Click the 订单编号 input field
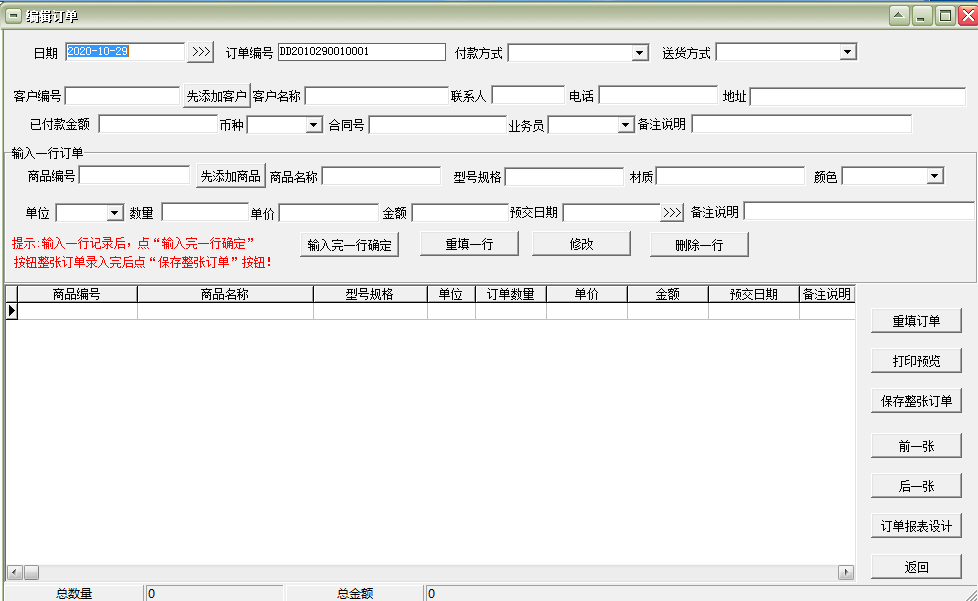The image size is (978, 601). 360,52
